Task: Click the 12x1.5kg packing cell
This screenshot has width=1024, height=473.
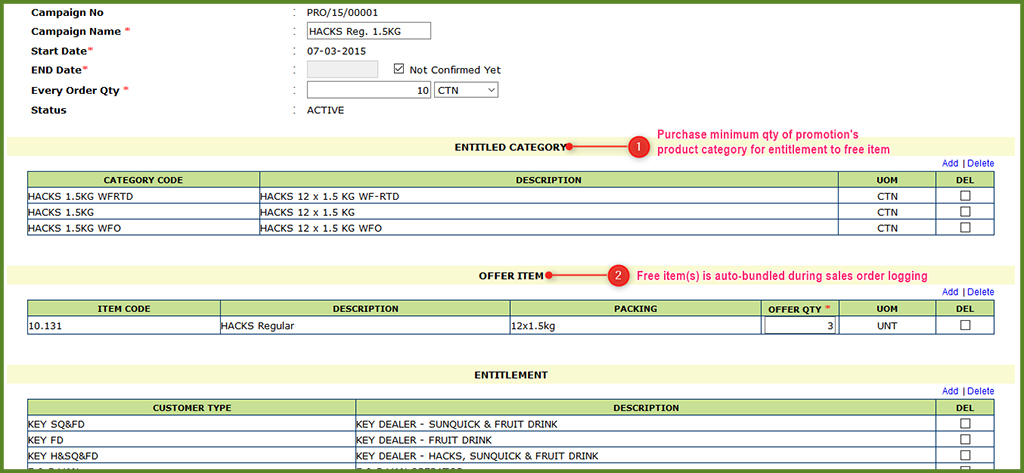Action: [636, 325]
